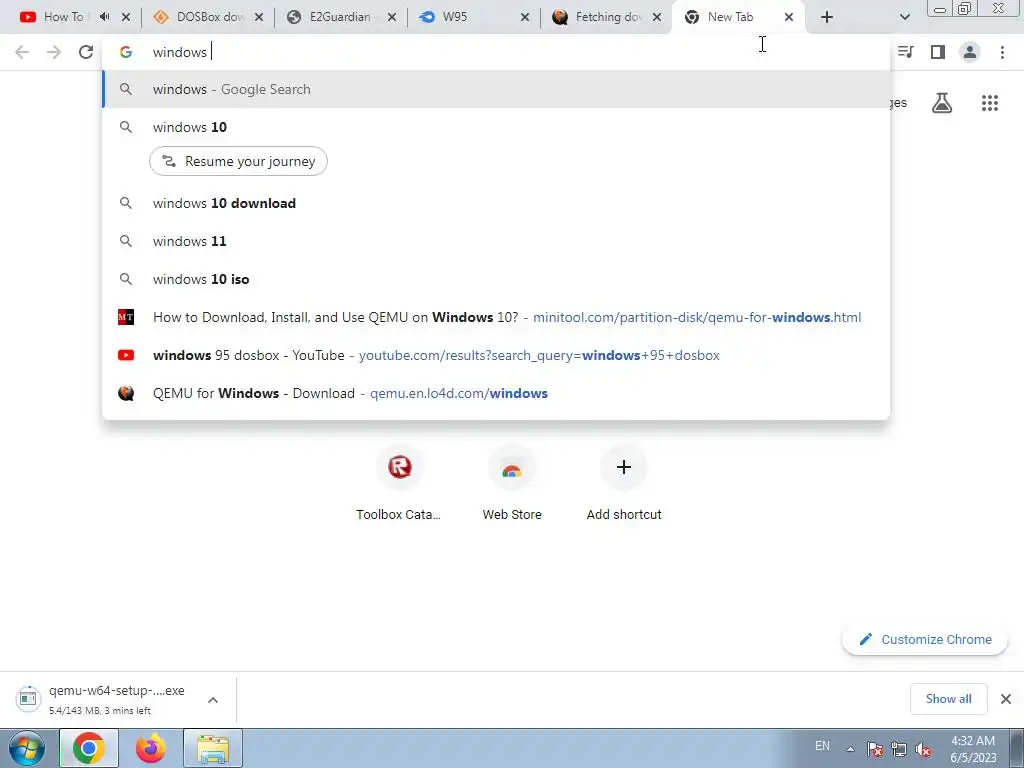Open the media controls icon in toolbar
Viewport: 1024px width, 768px height.
(x=906, y=52)
